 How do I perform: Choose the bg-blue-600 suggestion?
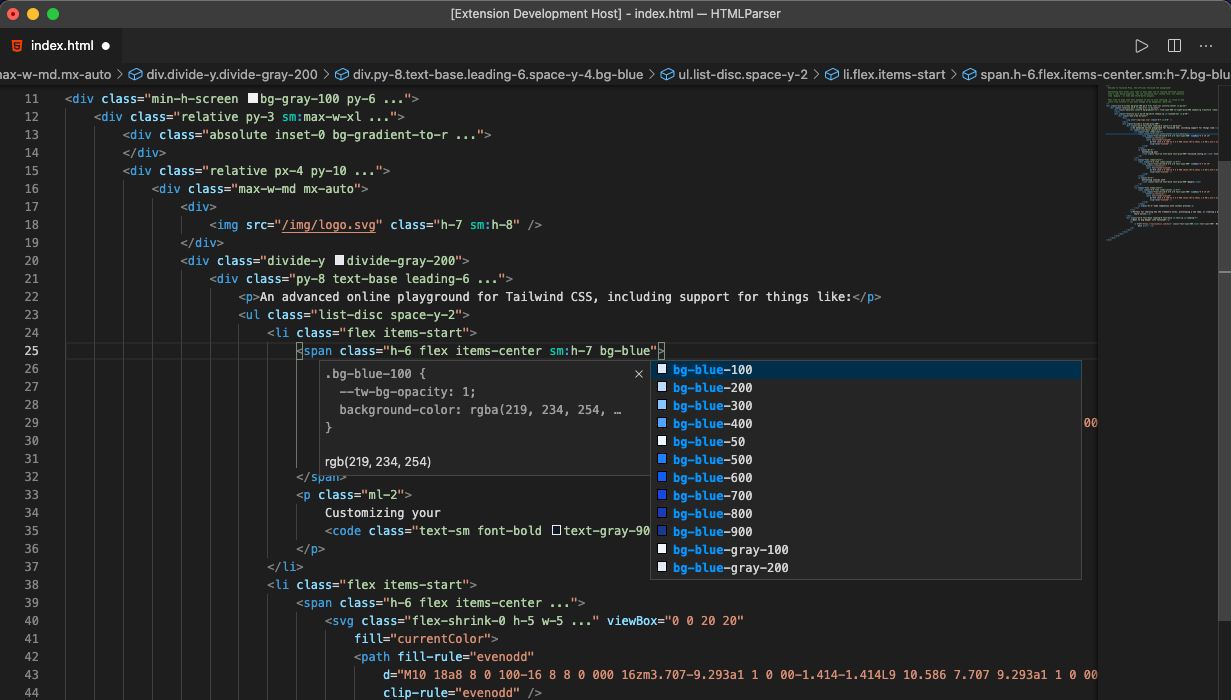[x=866, y=478]
